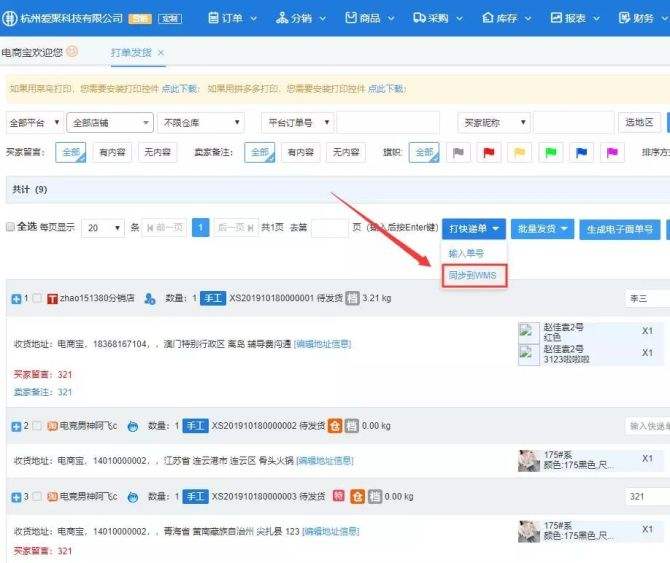Tick checkbox for order XS201910180000002
The height and width of the screenshot is (563, 670).
click(x=38, y=425)
